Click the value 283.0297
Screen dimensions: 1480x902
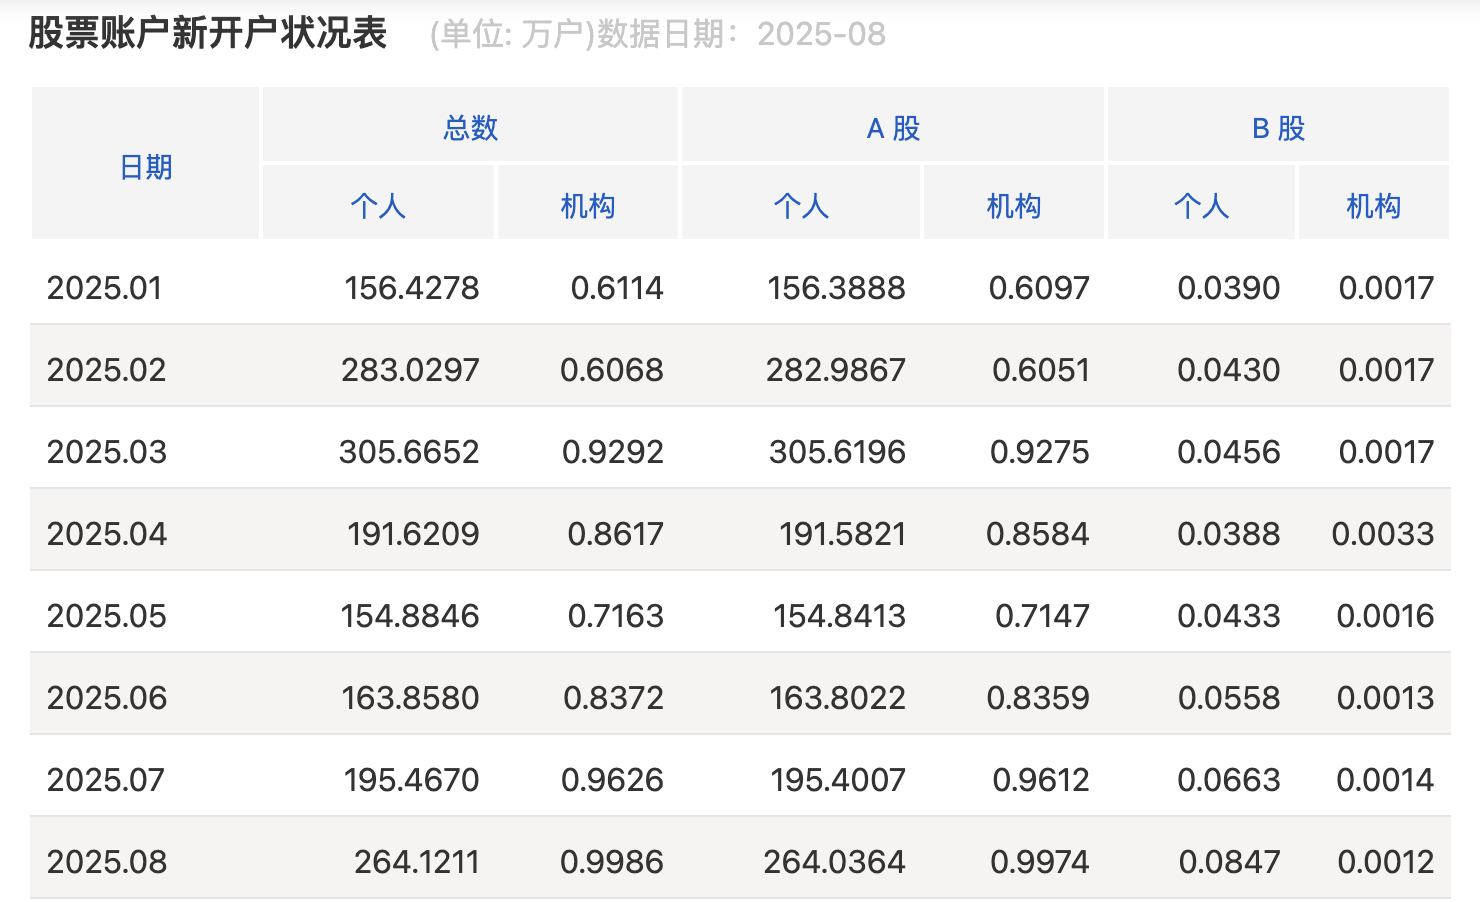point(410,370)
